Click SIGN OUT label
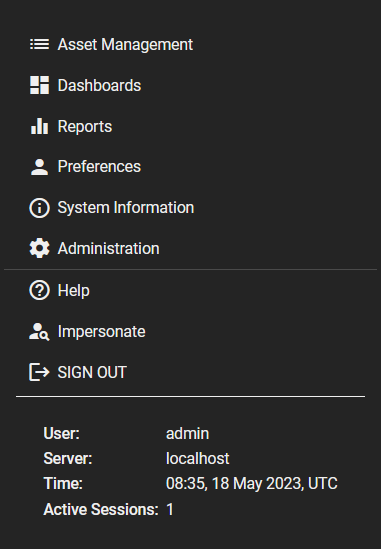 tap(92, 372)
